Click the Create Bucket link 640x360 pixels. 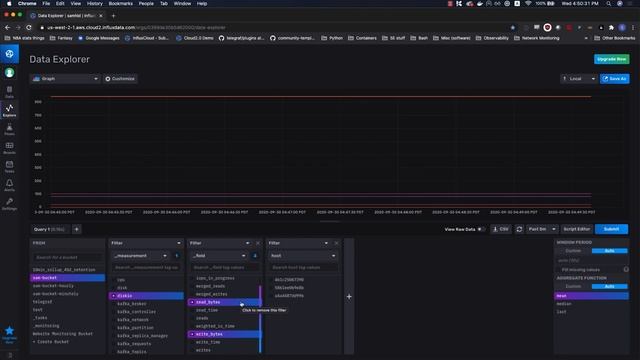point(51,342)
